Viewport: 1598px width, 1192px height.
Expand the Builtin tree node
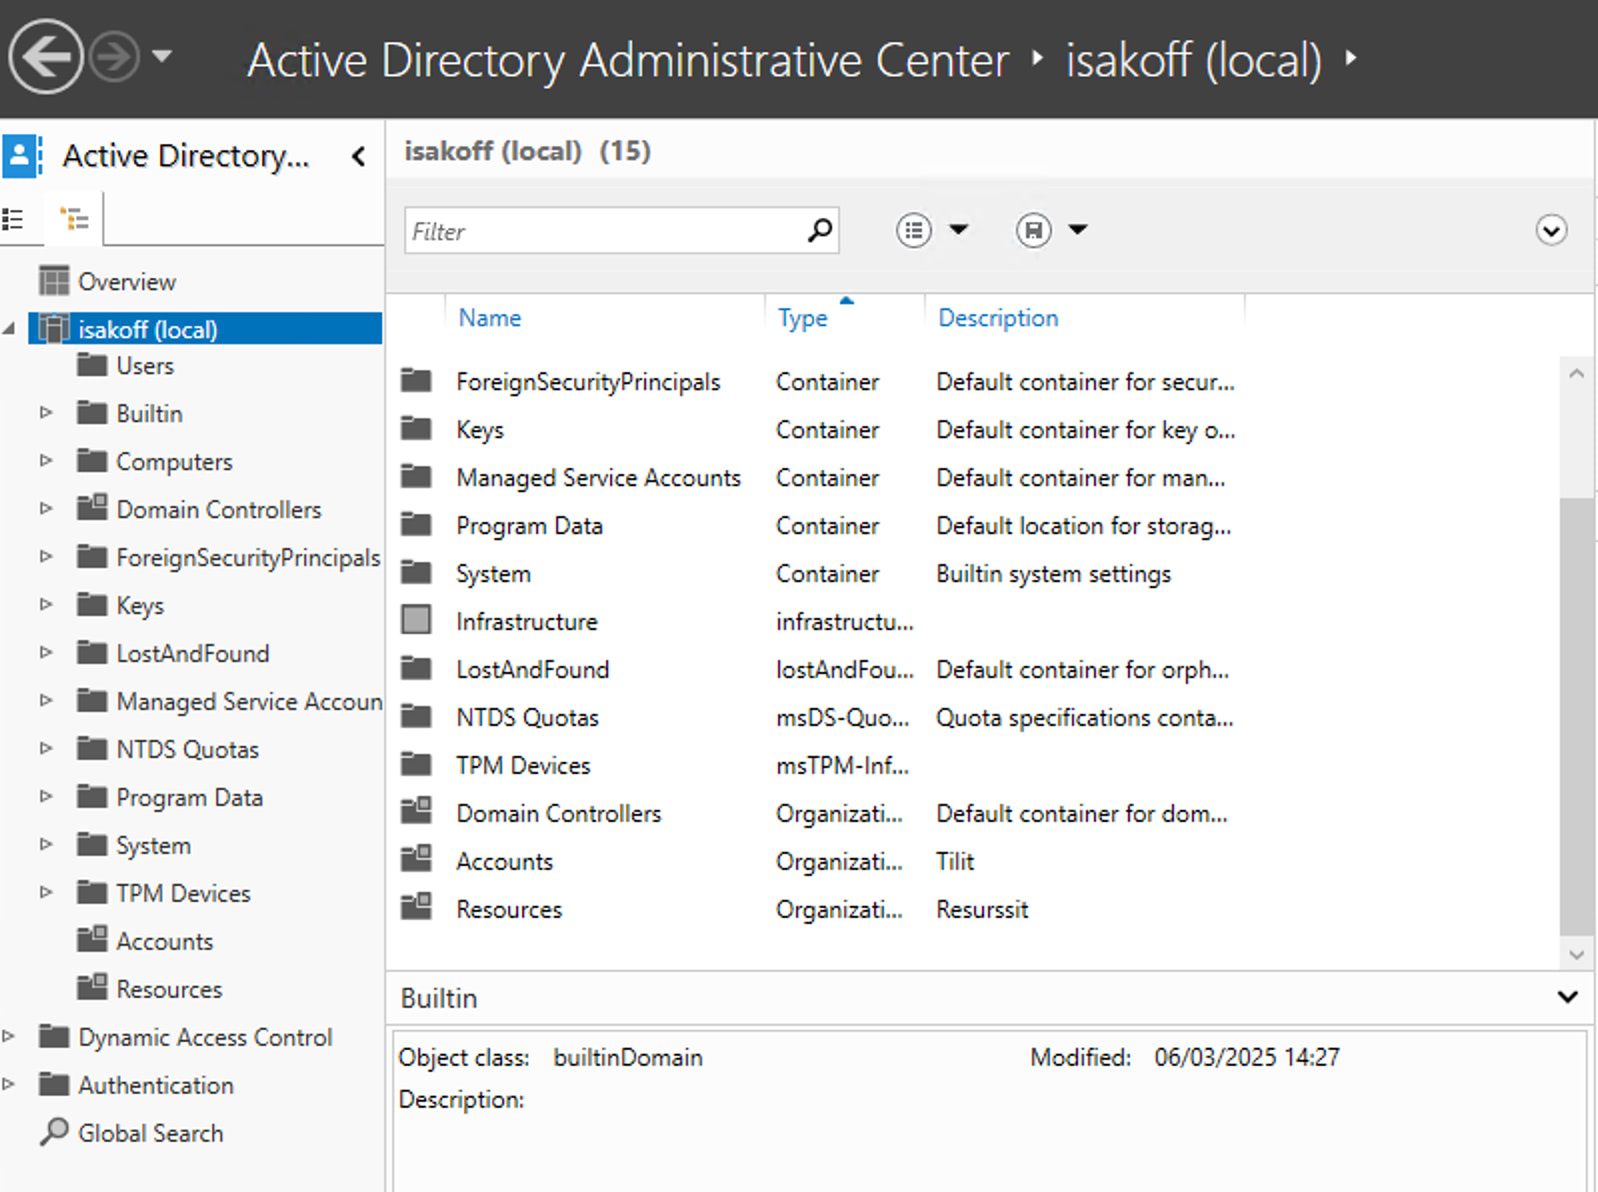point(46,413)
